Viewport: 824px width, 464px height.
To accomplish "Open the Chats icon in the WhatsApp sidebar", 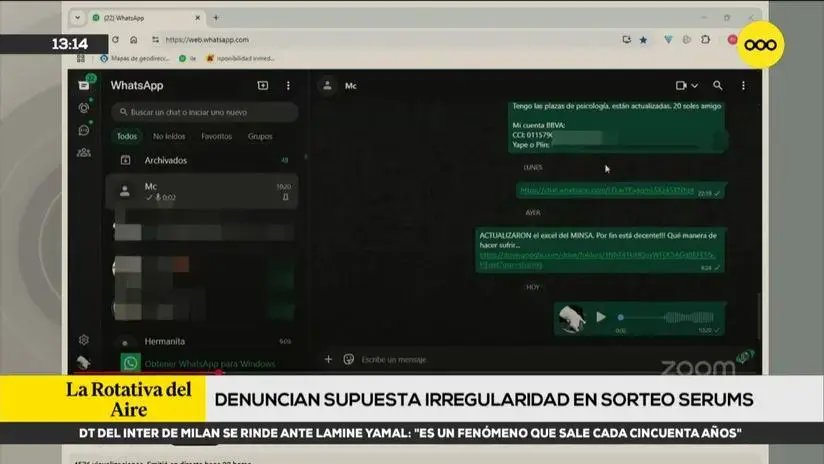I will pos(84,85).
